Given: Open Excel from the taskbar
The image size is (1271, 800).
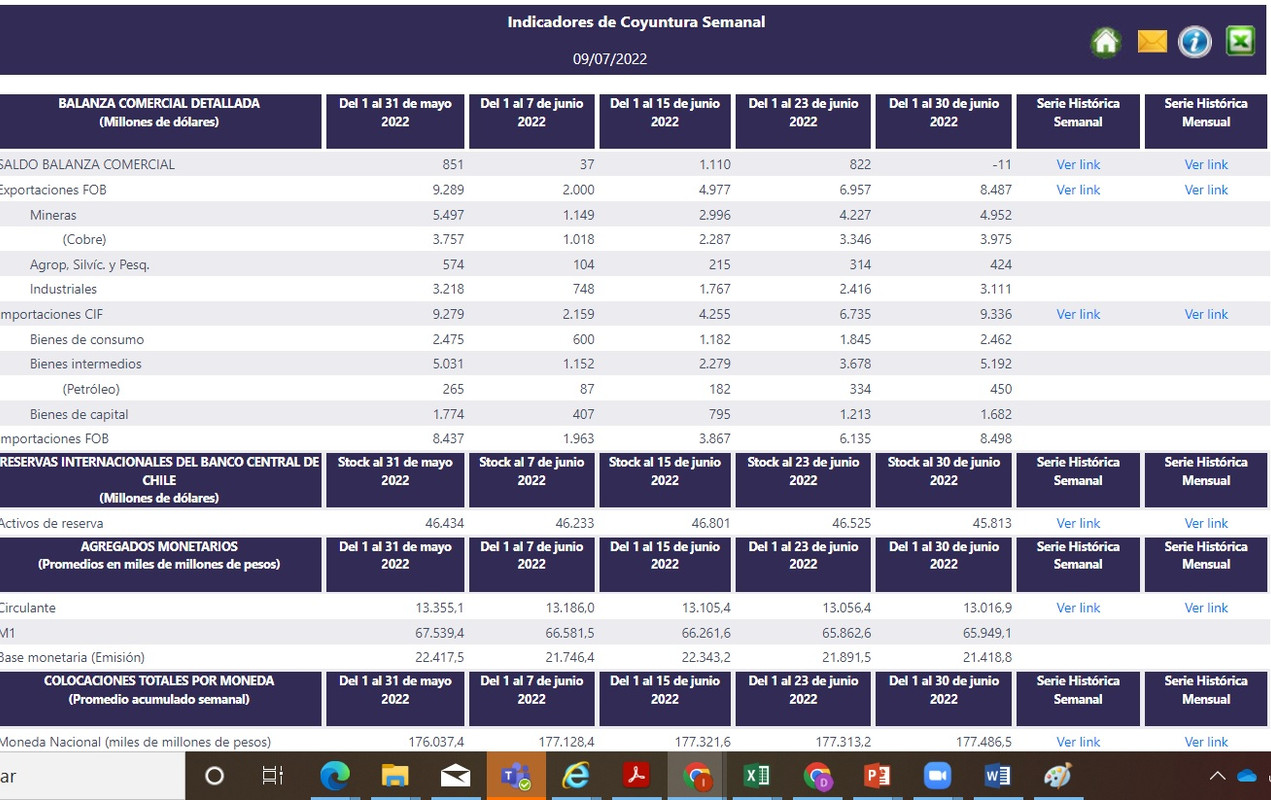Looking at the screenshot, I should pos(757,776).
